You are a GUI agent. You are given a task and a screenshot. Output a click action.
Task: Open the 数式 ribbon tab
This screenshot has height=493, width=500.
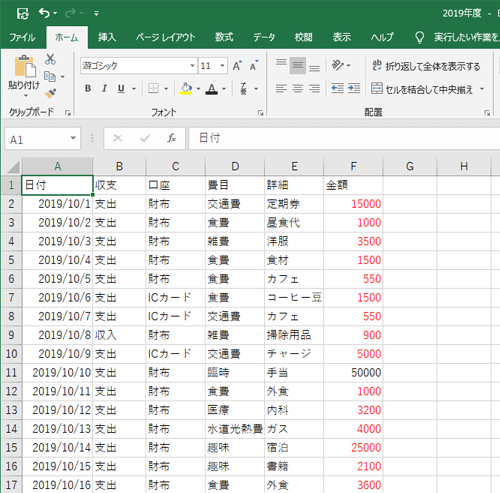click(224, 37)
